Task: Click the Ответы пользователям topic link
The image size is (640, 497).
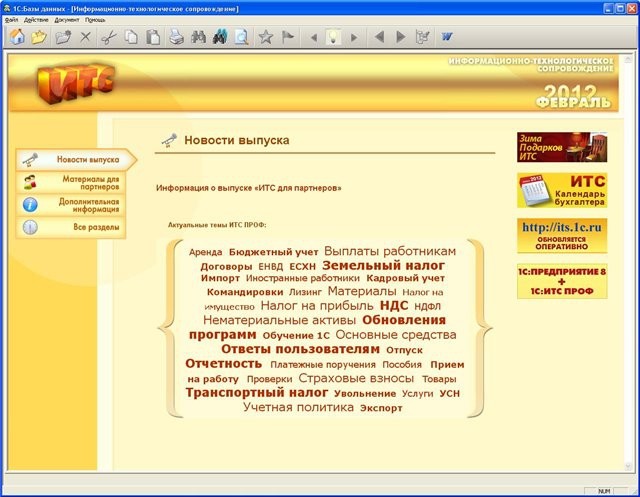Action: coord(300,349)
